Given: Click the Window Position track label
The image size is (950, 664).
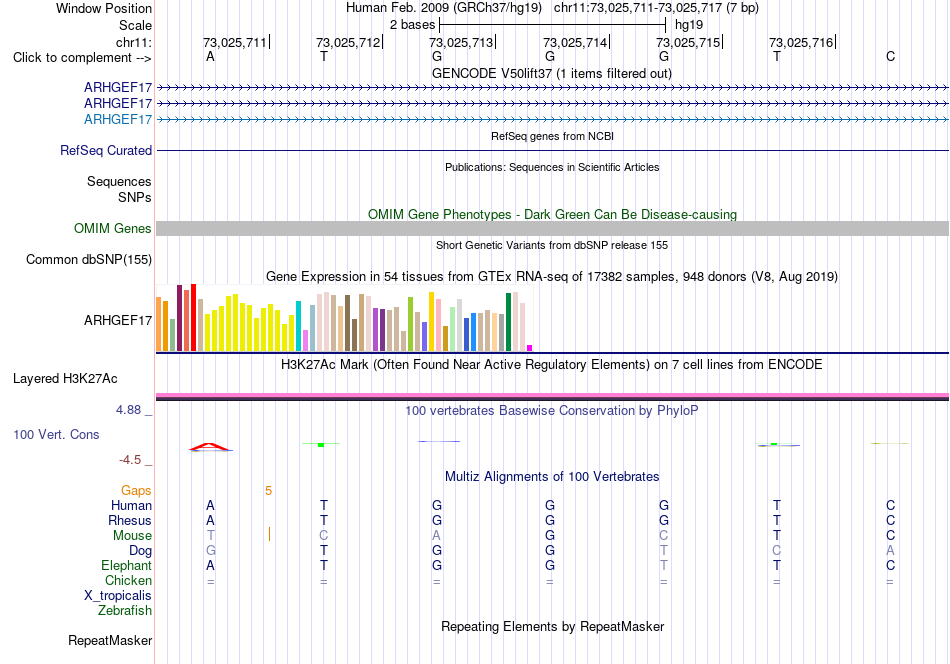Looking at the screenshot, I should pos(104,8).
